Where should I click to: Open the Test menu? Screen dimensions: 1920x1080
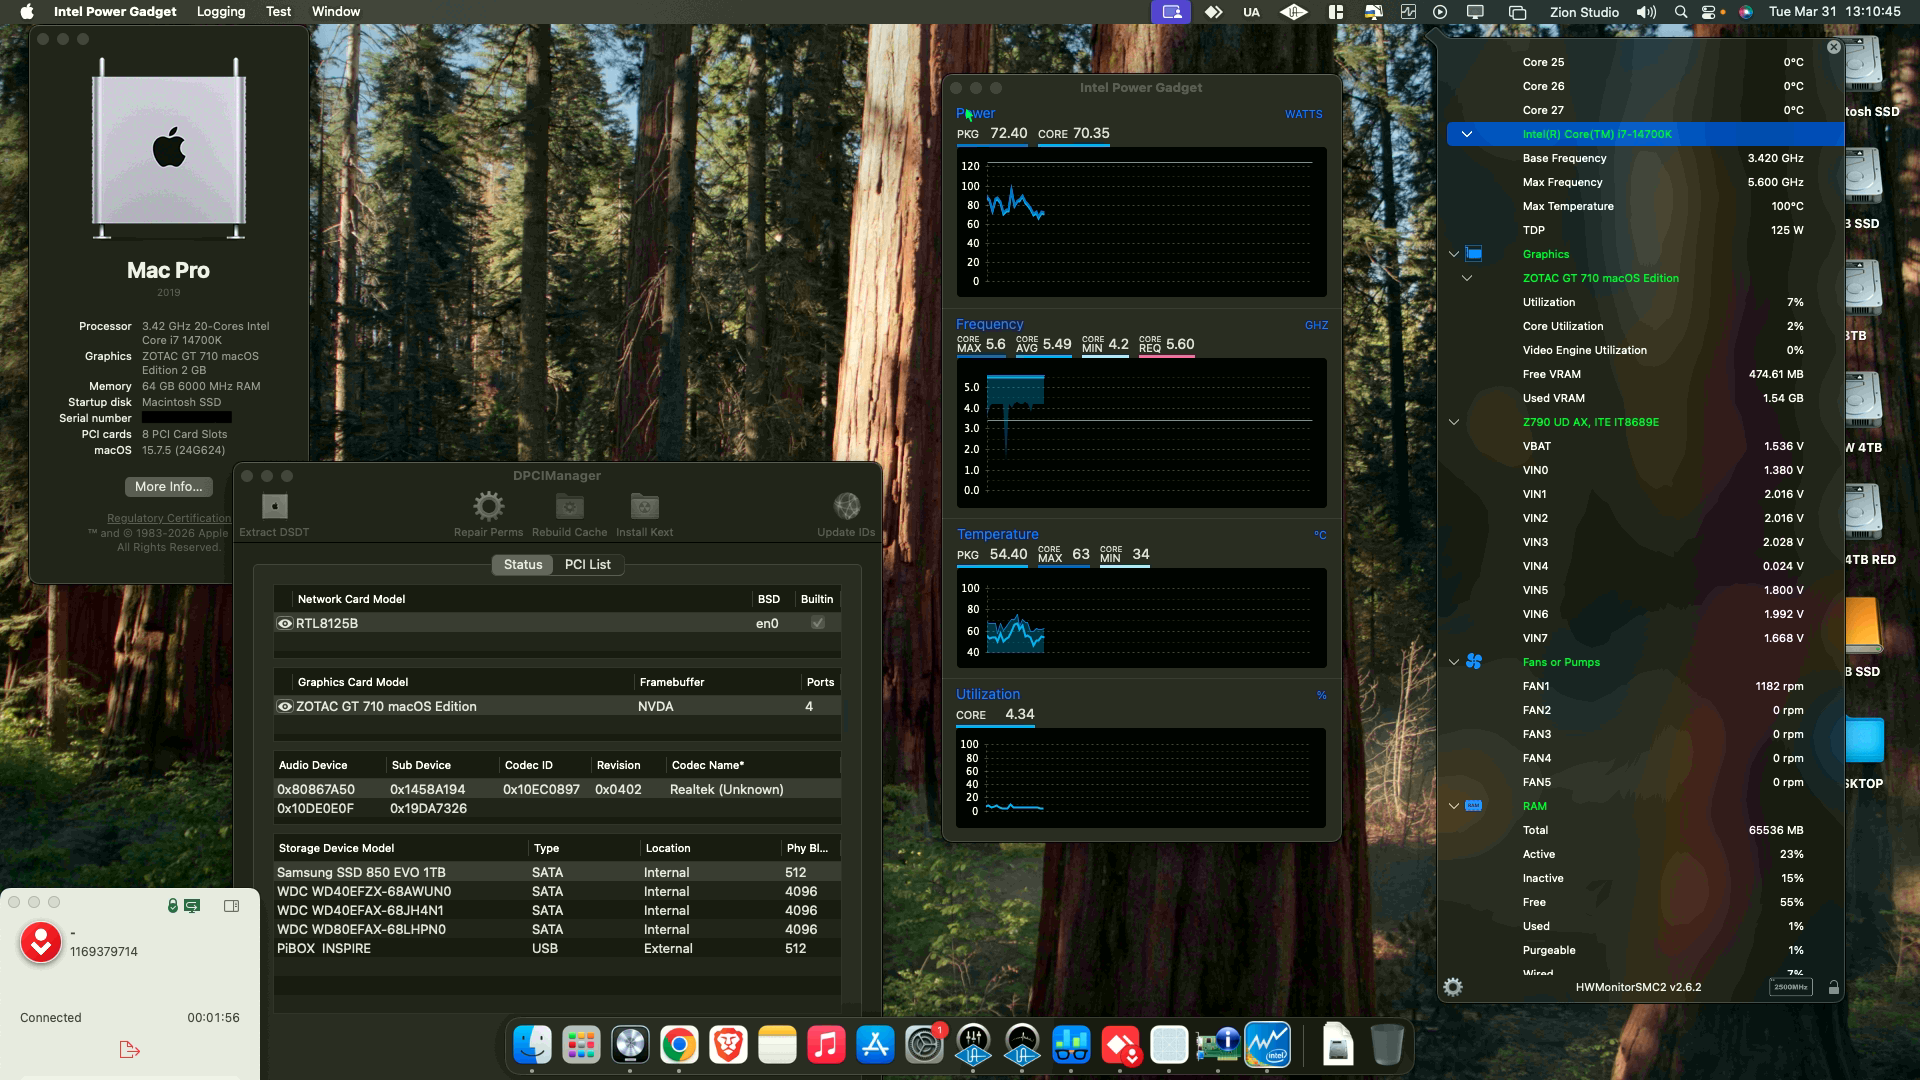pyautogui.click(x=278, y=12)
